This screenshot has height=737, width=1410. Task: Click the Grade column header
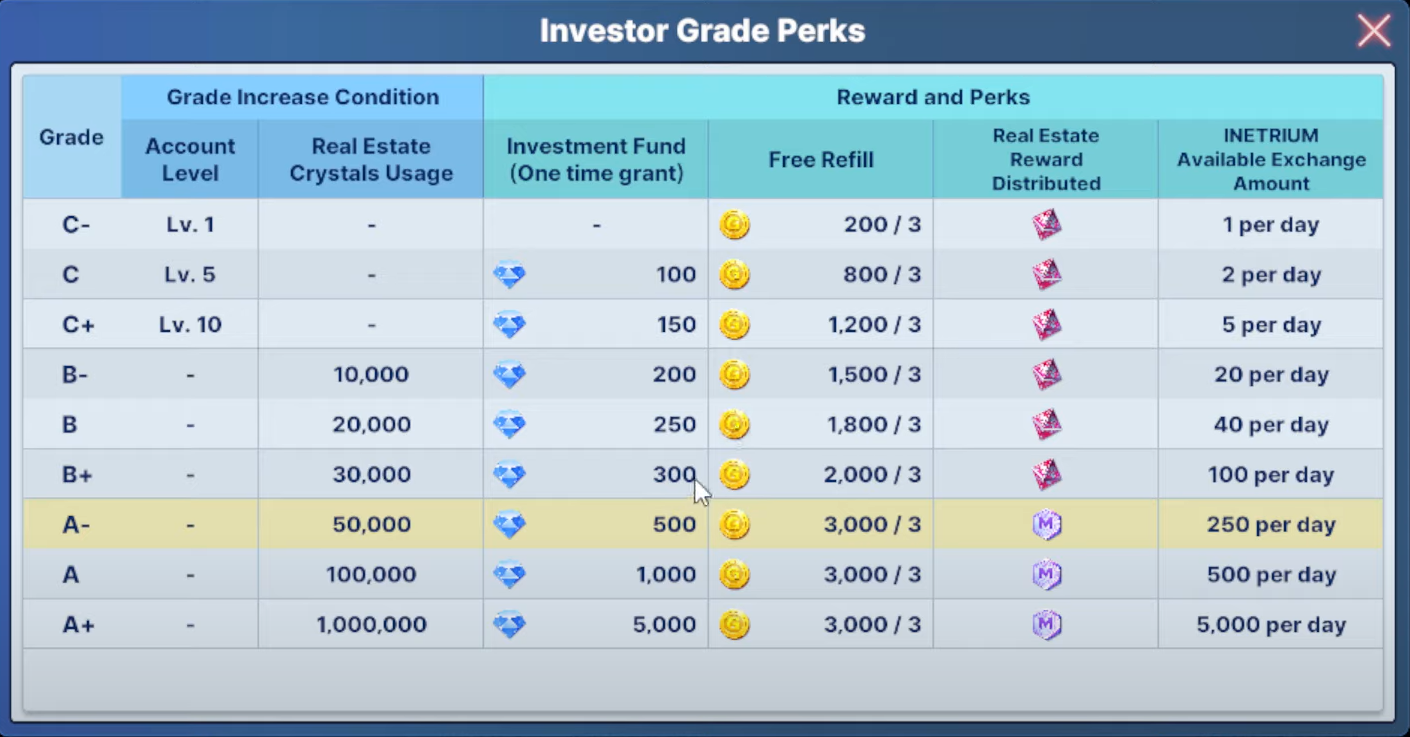72,137
